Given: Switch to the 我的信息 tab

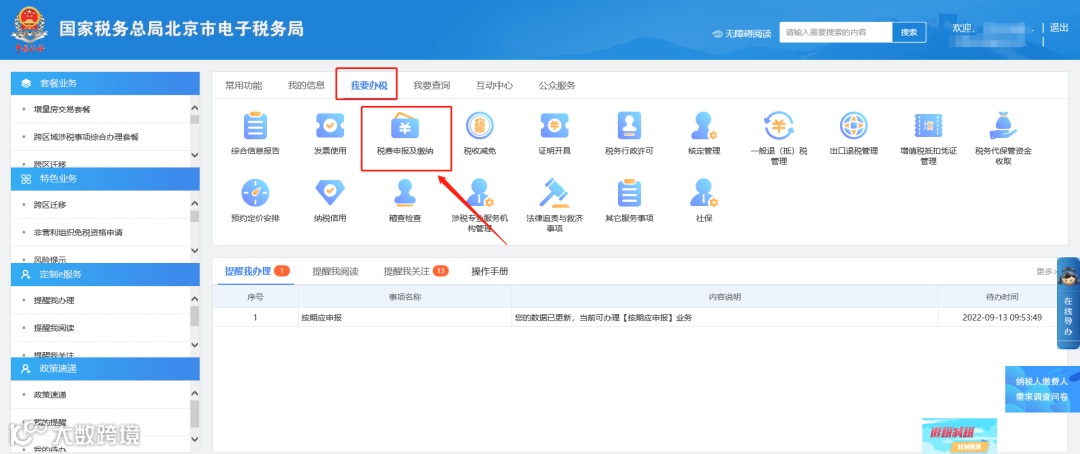Looking at the screenshot, I should coord(307,85).
